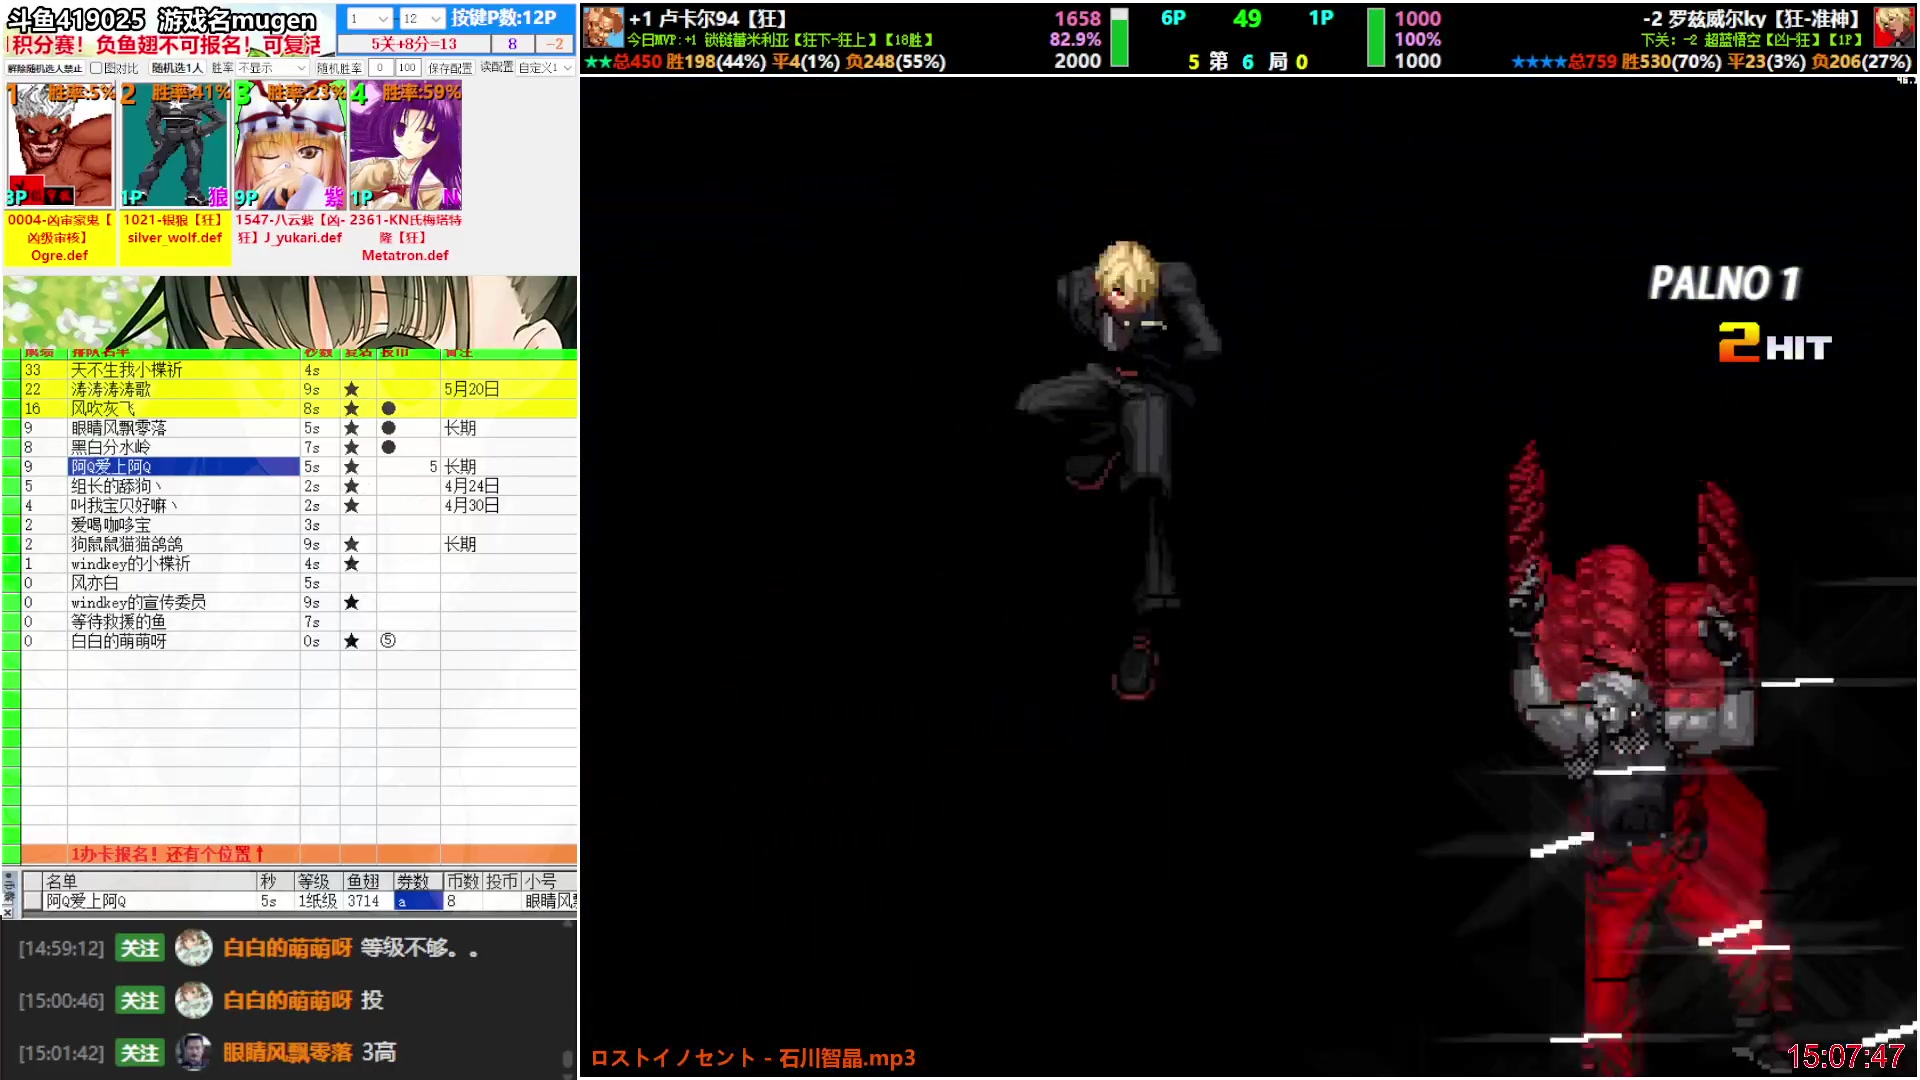Image resolution: width=1920 pixels, height=1080 pixels.
Task: Click the left player avatar icon 卢卡尔94
Action: [x=603, y=28]
